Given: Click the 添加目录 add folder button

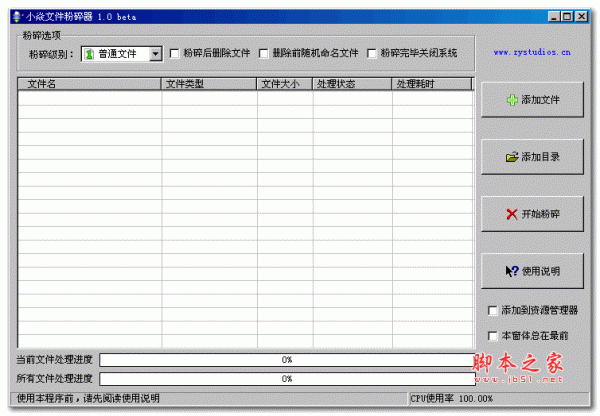Looking at the screenshot, I should [532, 157].
